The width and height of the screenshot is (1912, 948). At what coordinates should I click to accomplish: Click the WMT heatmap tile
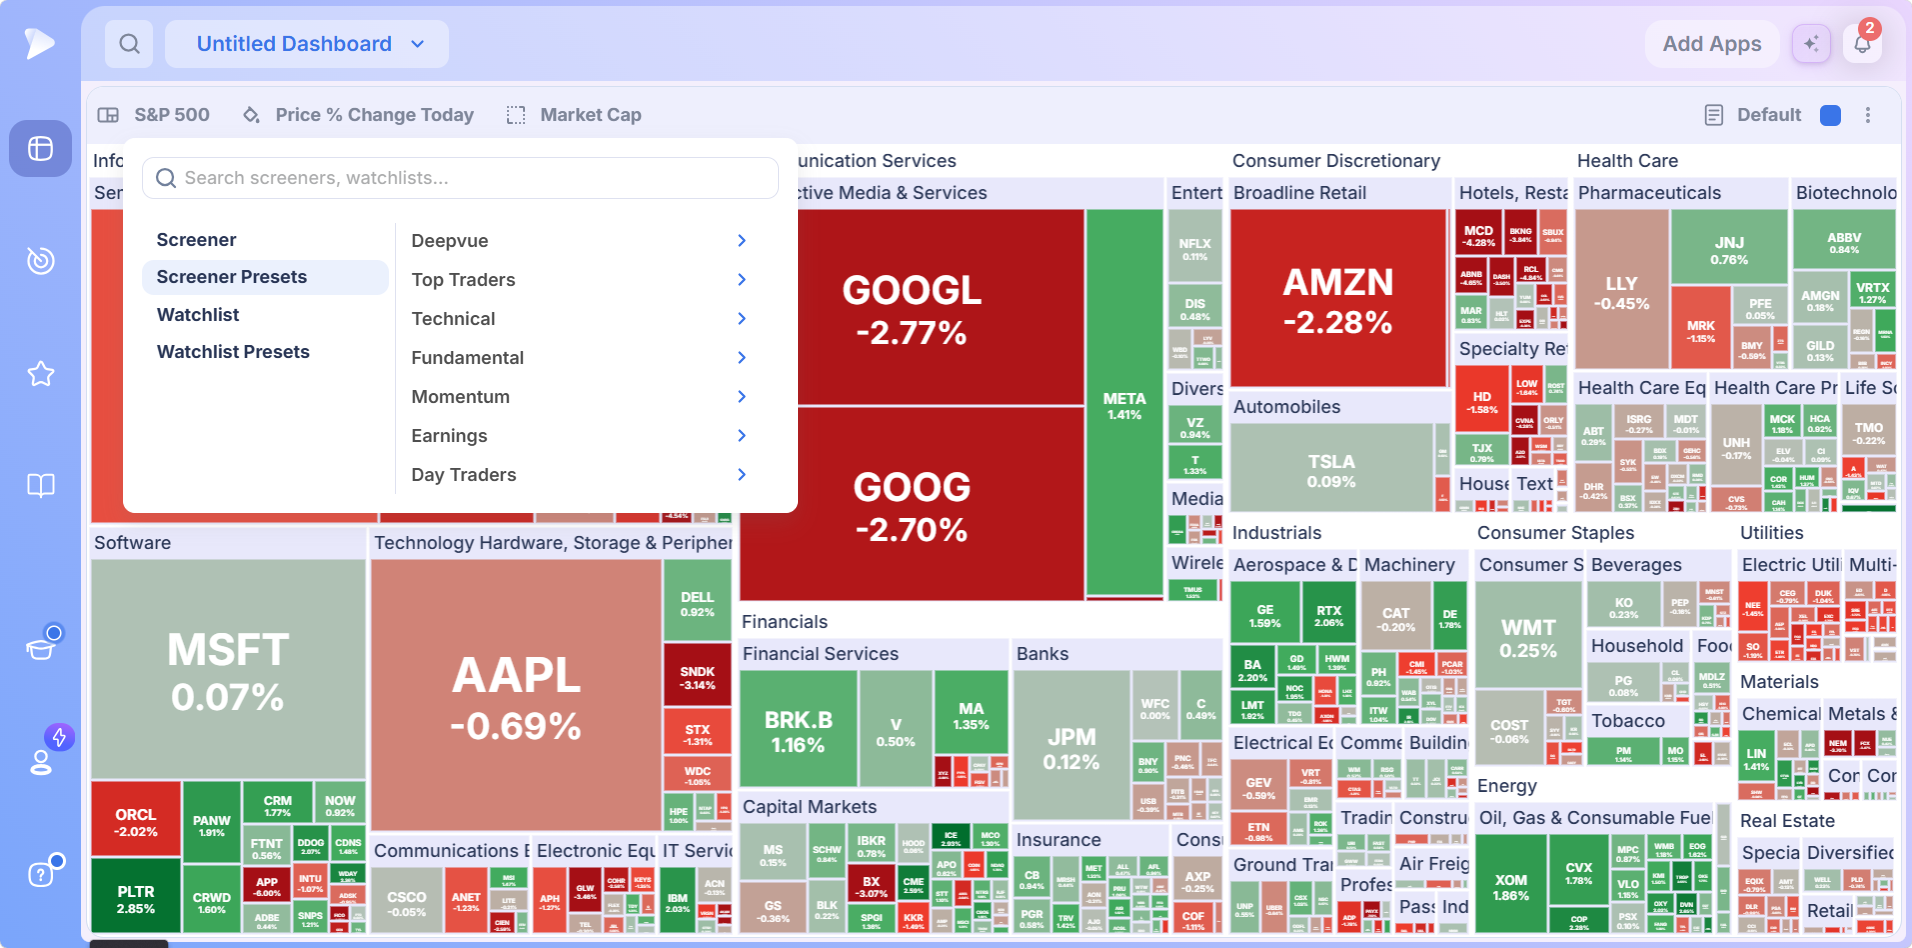pos(1528,636)
